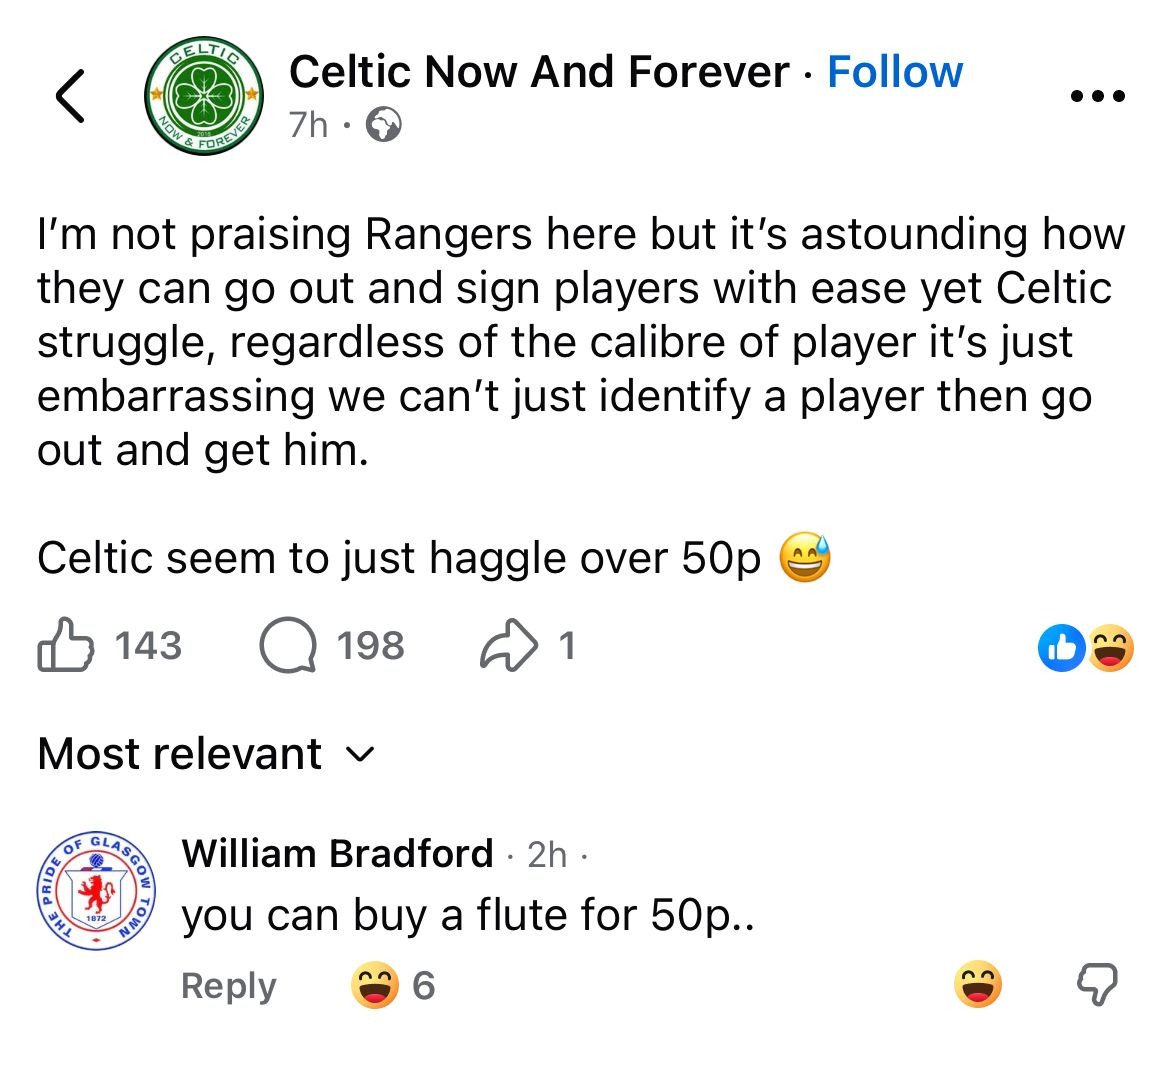Click the public globe privacy icon
Screen dimensions: 1170x1072
(x=384, y=126)
